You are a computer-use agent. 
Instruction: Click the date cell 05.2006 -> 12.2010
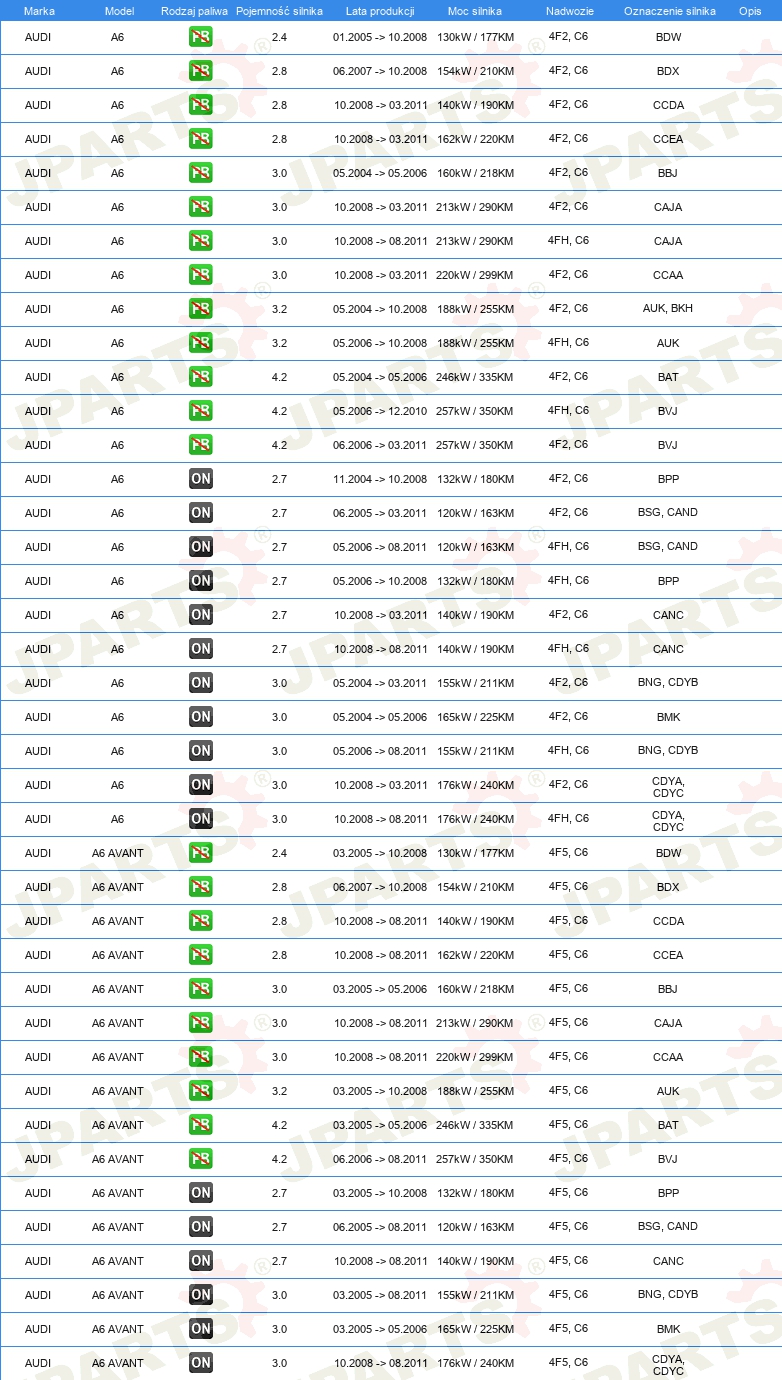pos(380,412)
